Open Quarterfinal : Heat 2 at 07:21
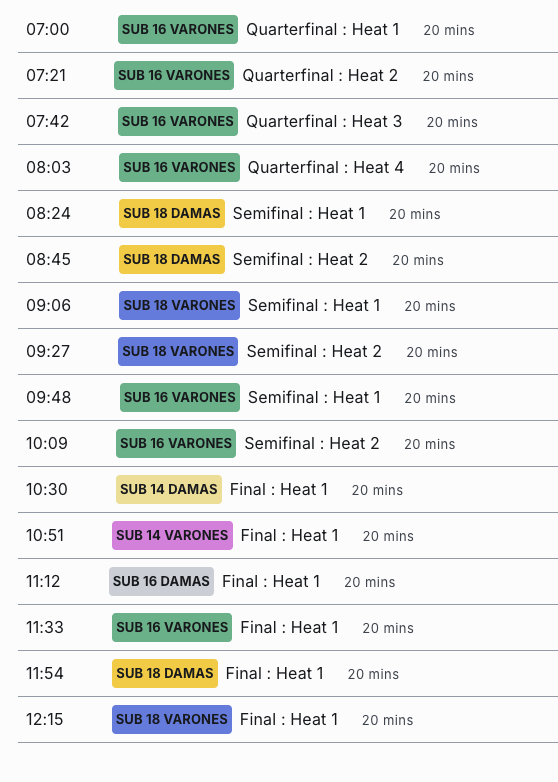Screen dimensions: 558x782 point(320,75)
